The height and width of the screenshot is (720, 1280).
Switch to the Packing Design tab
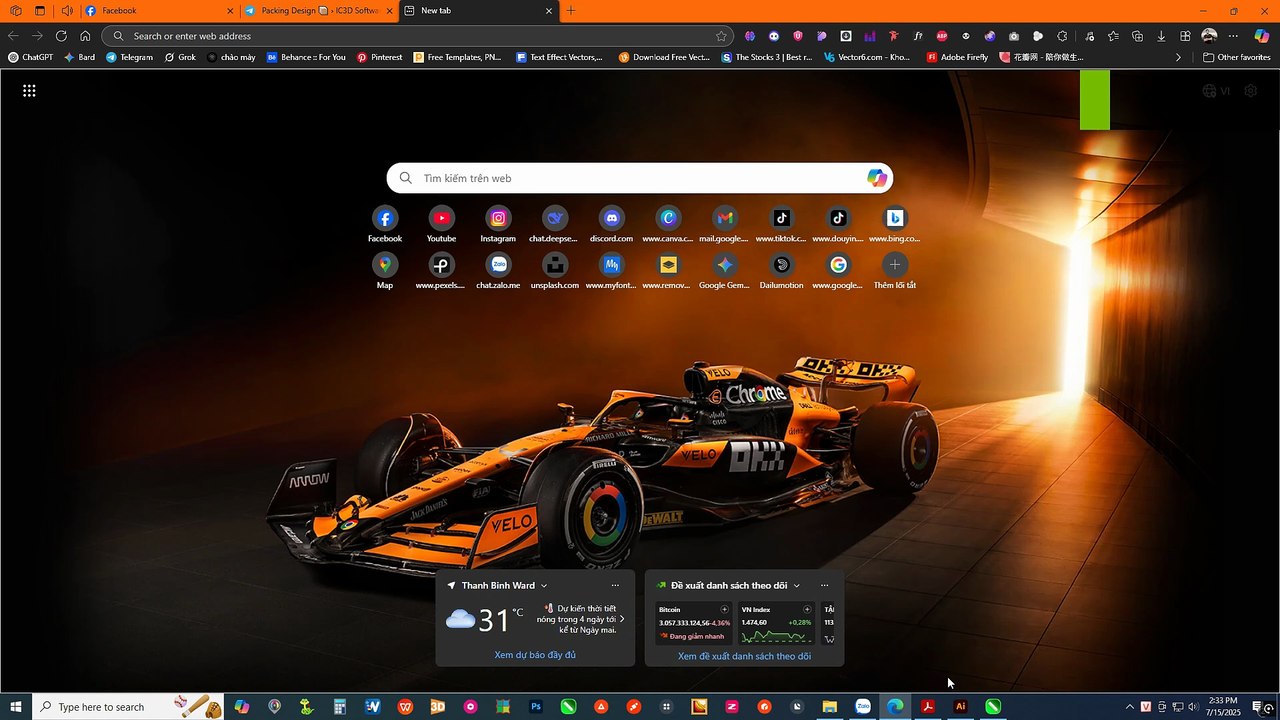316,11
